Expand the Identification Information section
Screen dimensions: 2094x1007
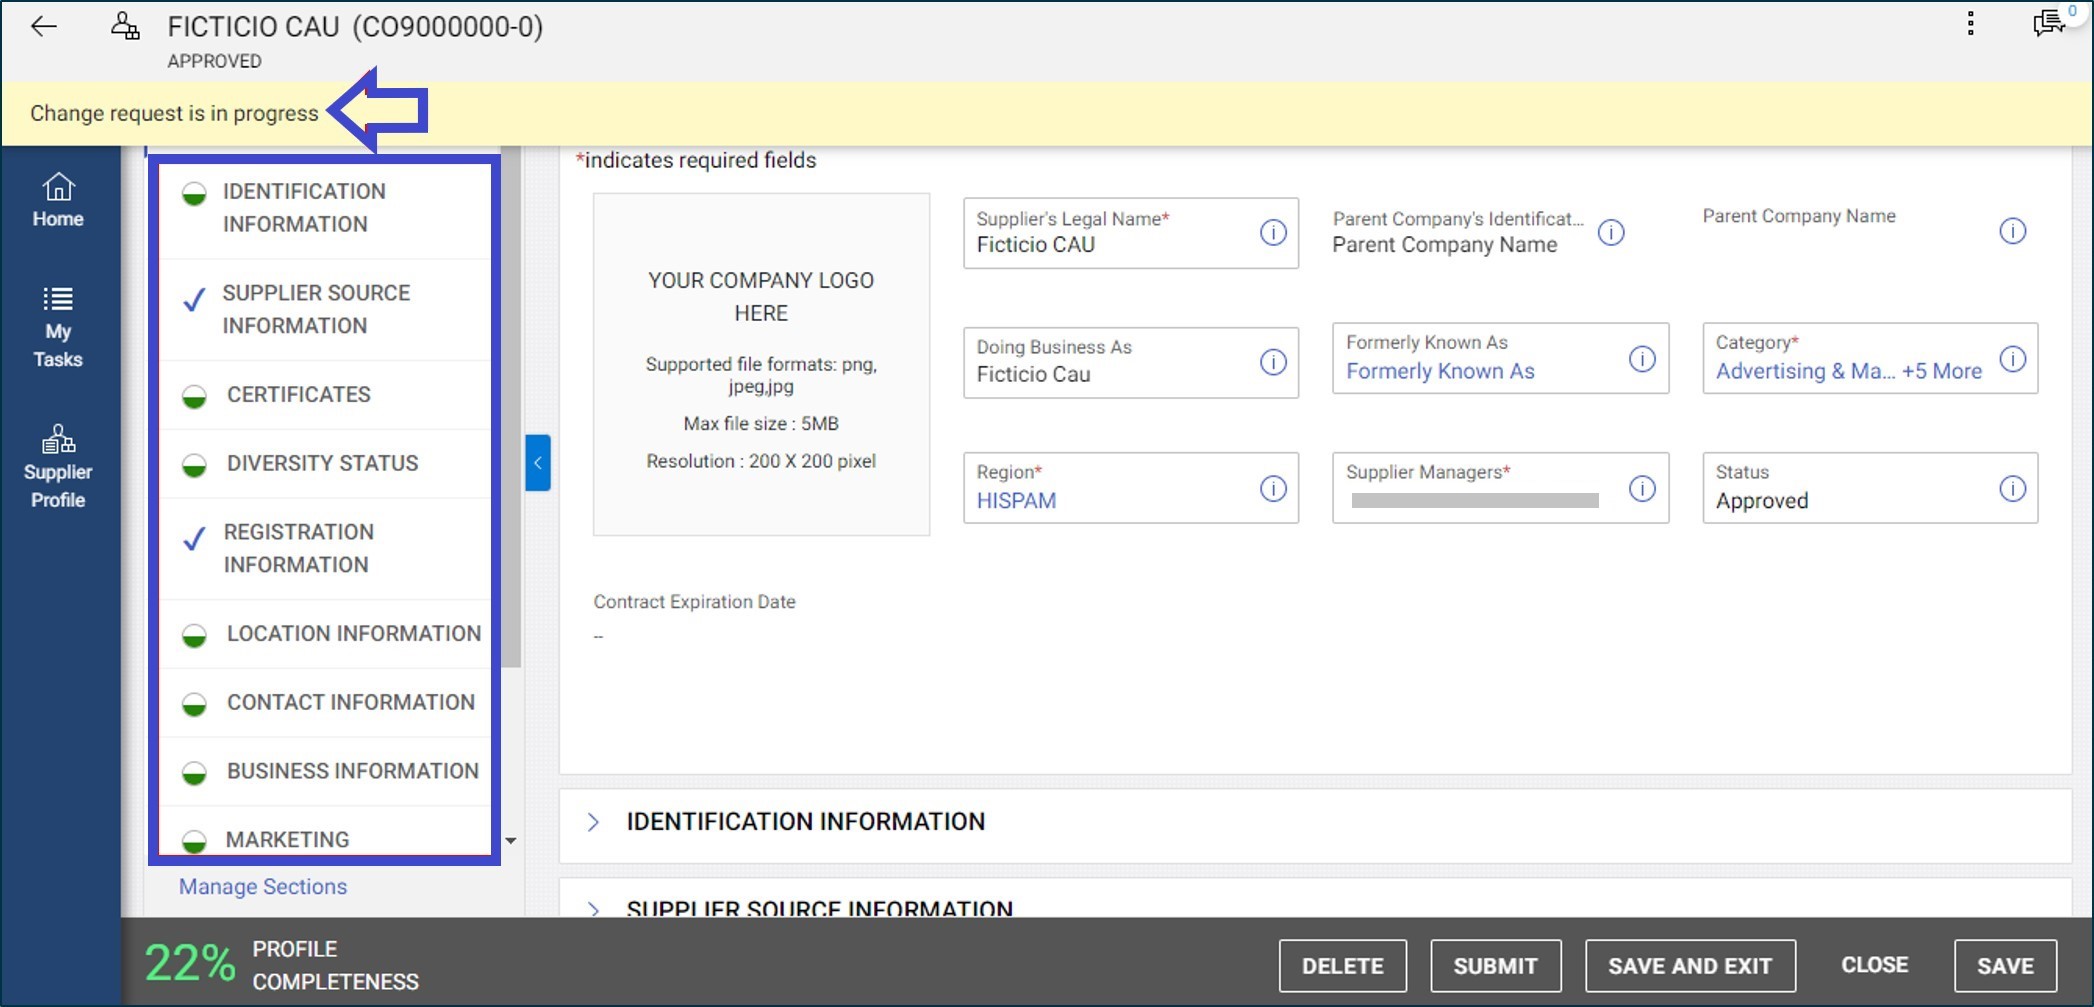595,821
